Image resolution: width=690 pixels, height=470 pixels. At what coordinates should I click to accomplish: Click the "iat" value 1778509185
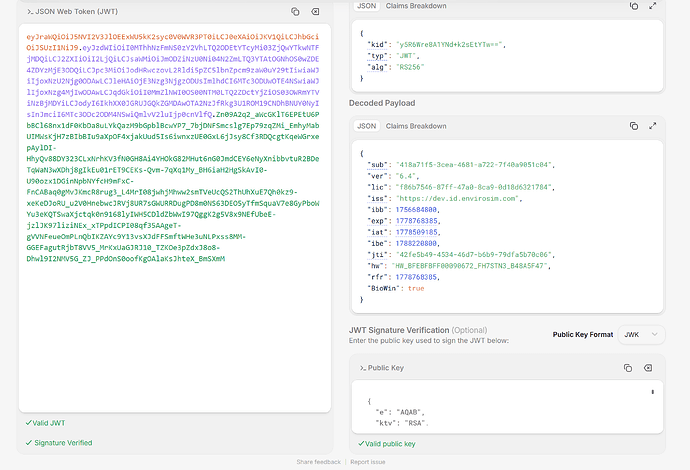(416, 232)
